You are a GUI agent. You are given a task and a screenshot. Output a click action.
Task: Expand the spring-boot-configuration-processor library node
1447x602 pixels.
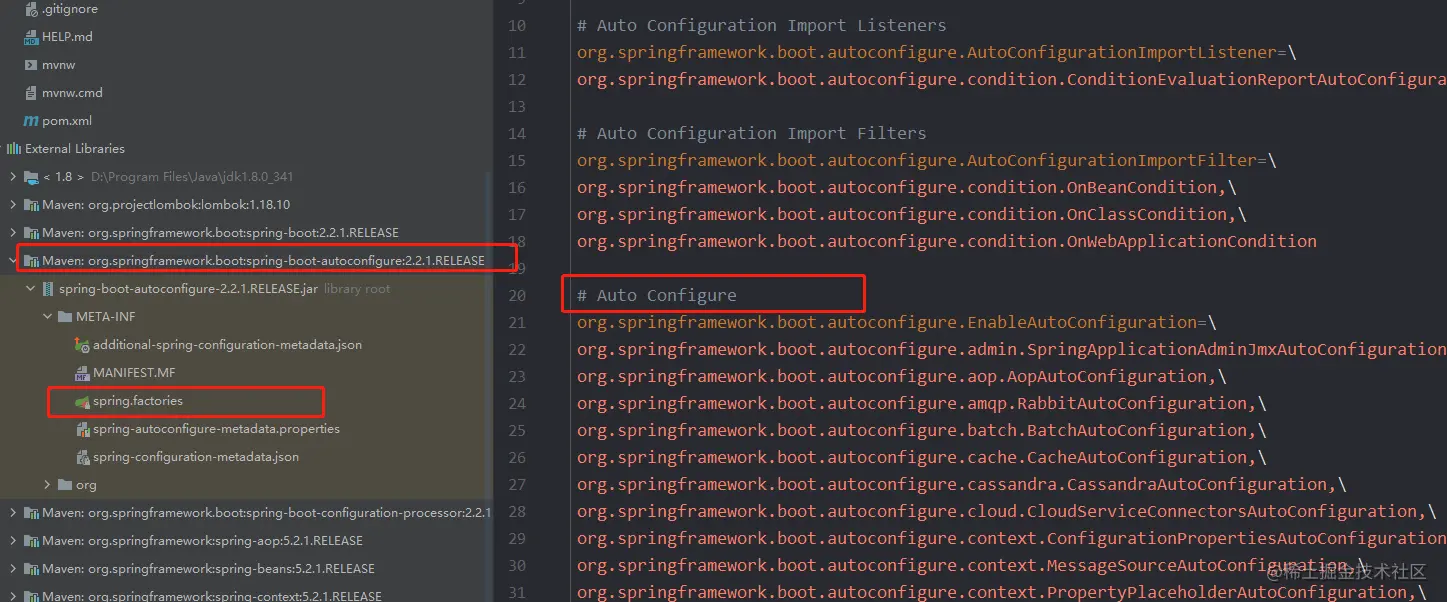tap(12, 513)
